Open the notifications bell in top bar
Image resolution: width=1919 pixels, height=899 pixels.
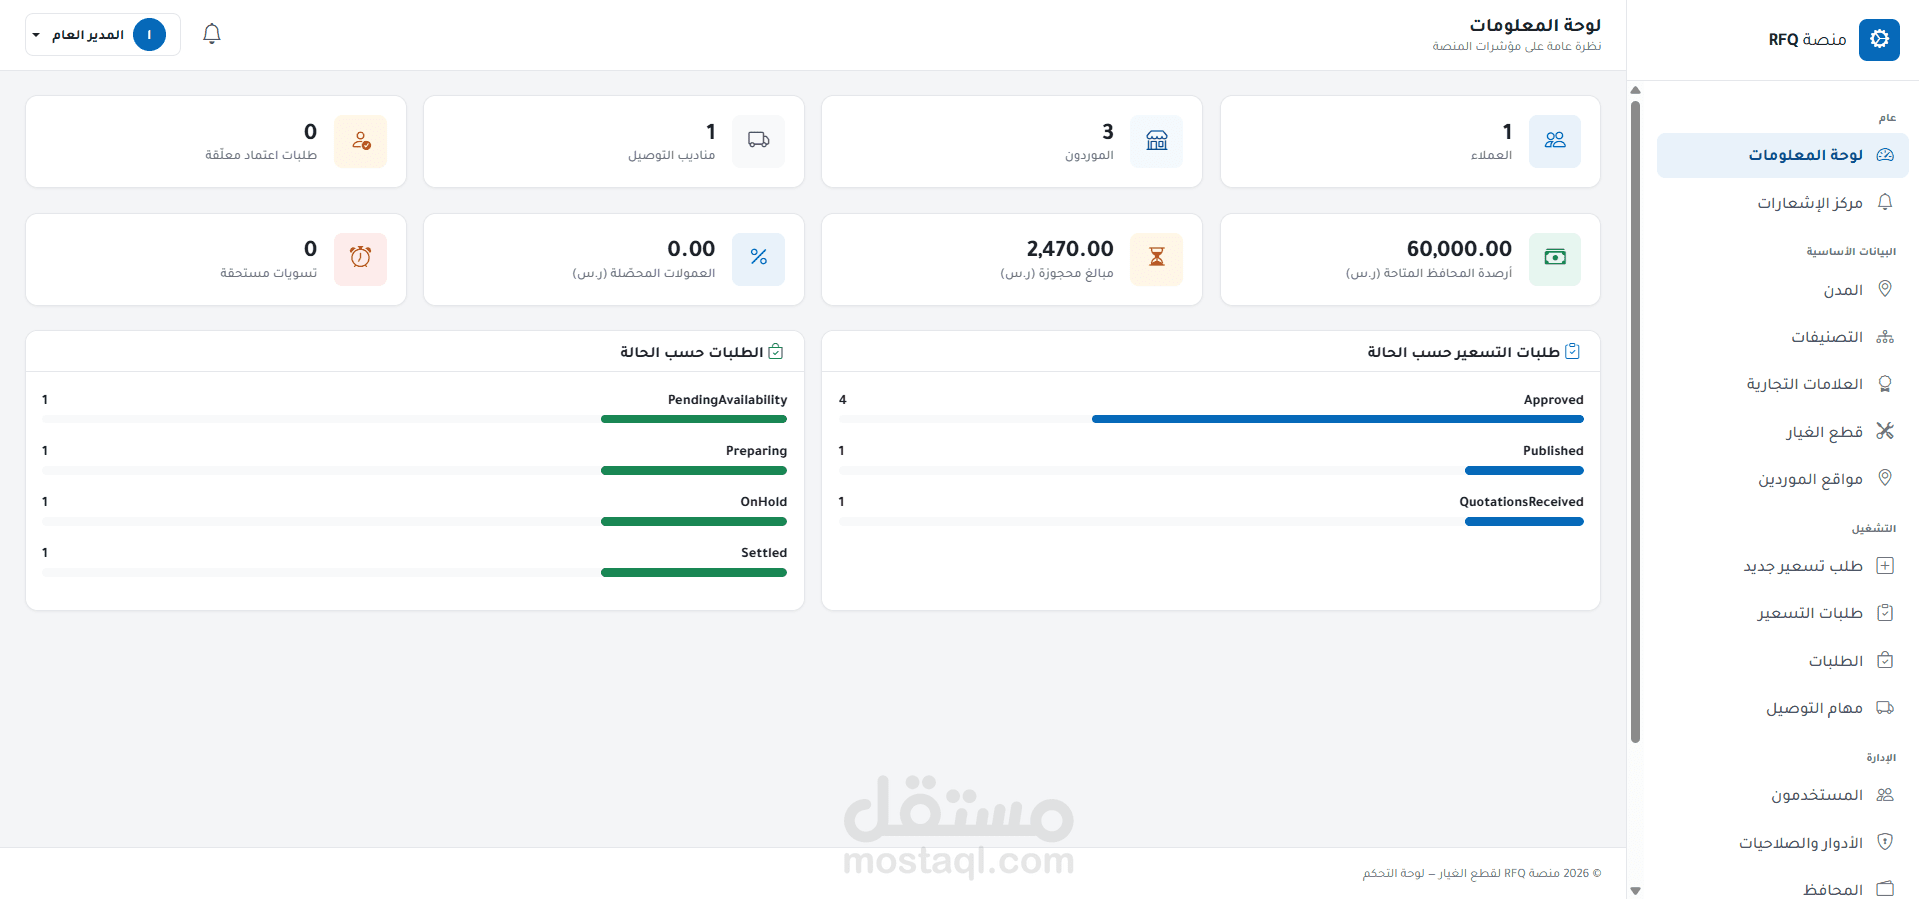(211, 34)
